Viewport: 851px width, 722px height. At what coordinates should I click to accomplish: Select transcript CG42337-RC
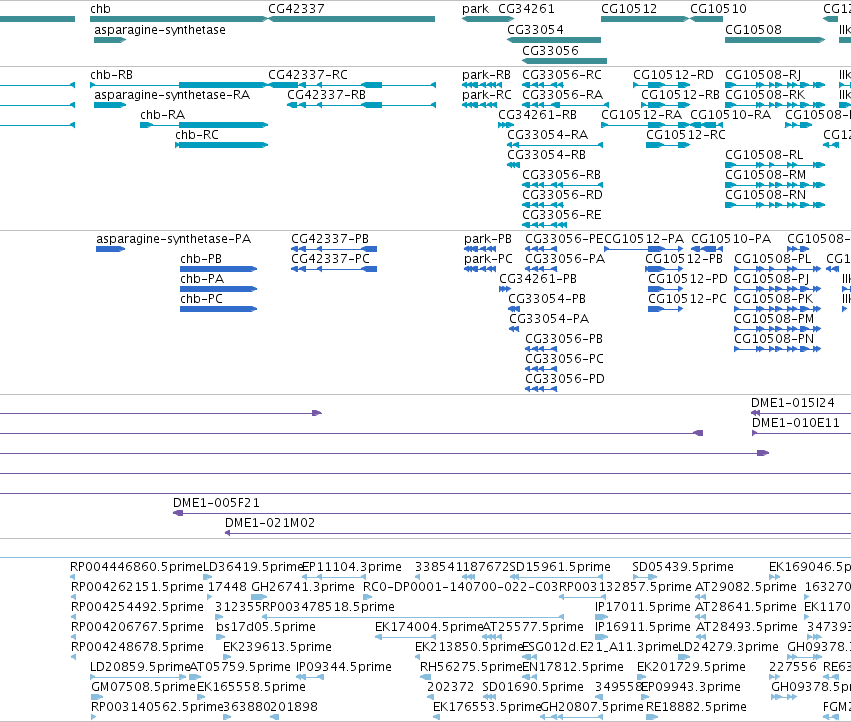pyautogui.click(x=308, y=75)
